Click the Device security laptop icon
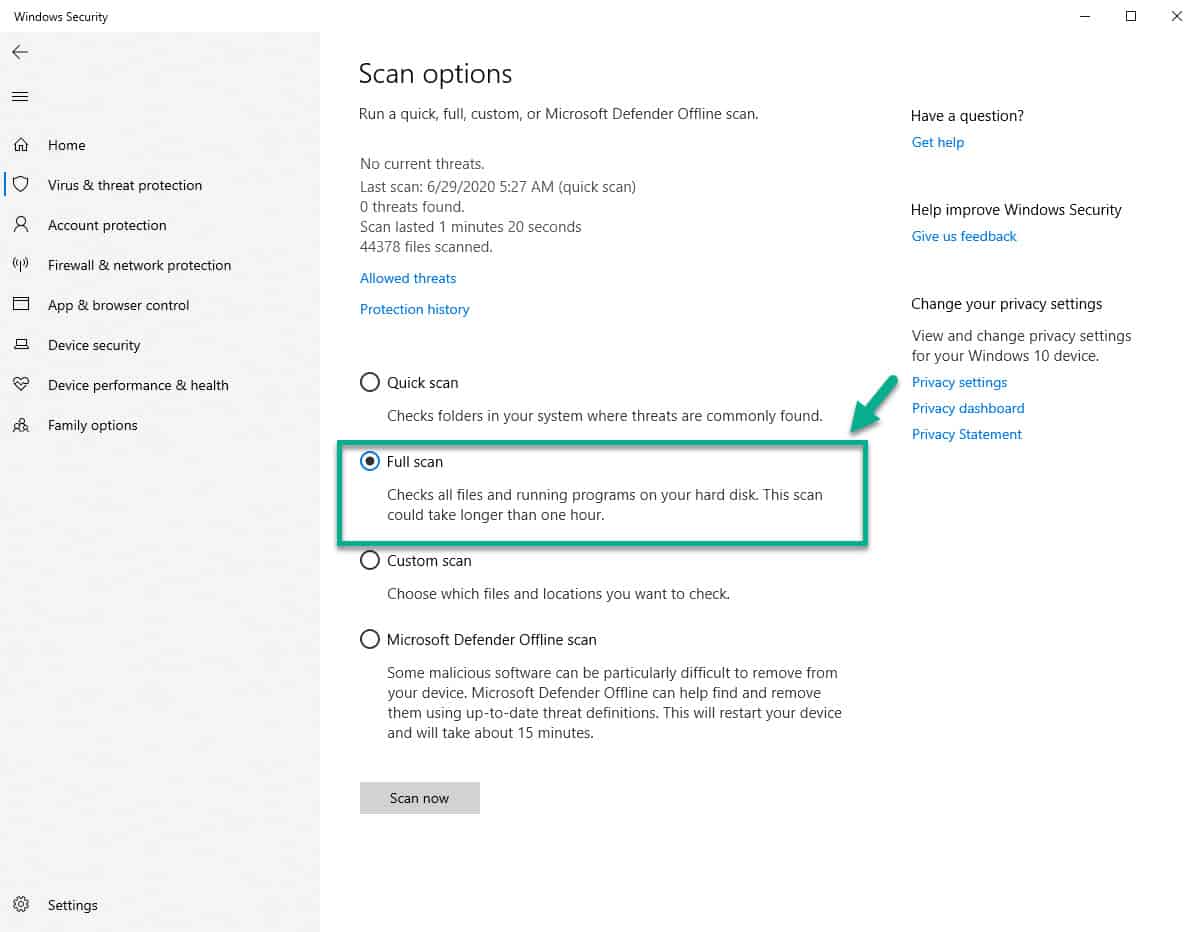This screenshot has height=932, width=1200. (x=21, y=345)
